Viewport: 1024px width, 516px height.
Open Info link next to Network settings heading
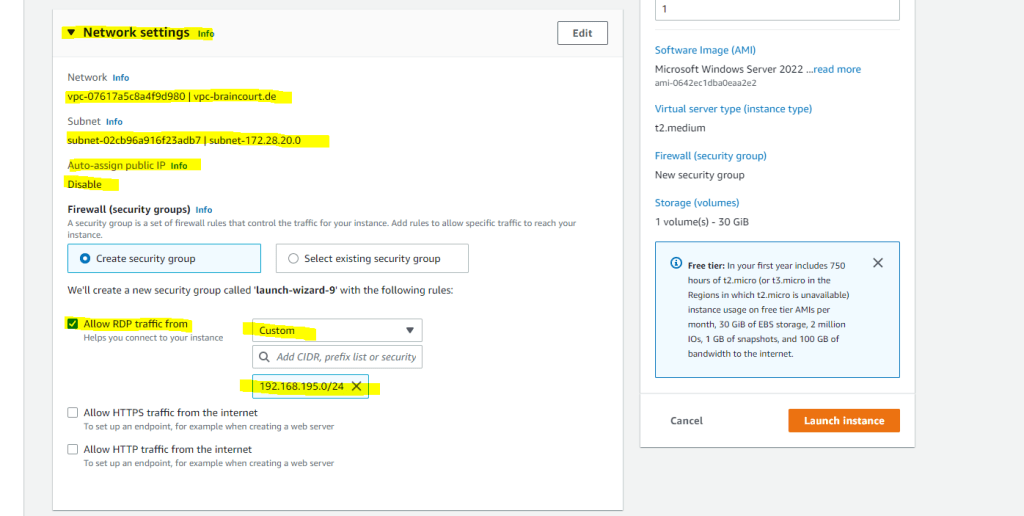tap(206, 34)
